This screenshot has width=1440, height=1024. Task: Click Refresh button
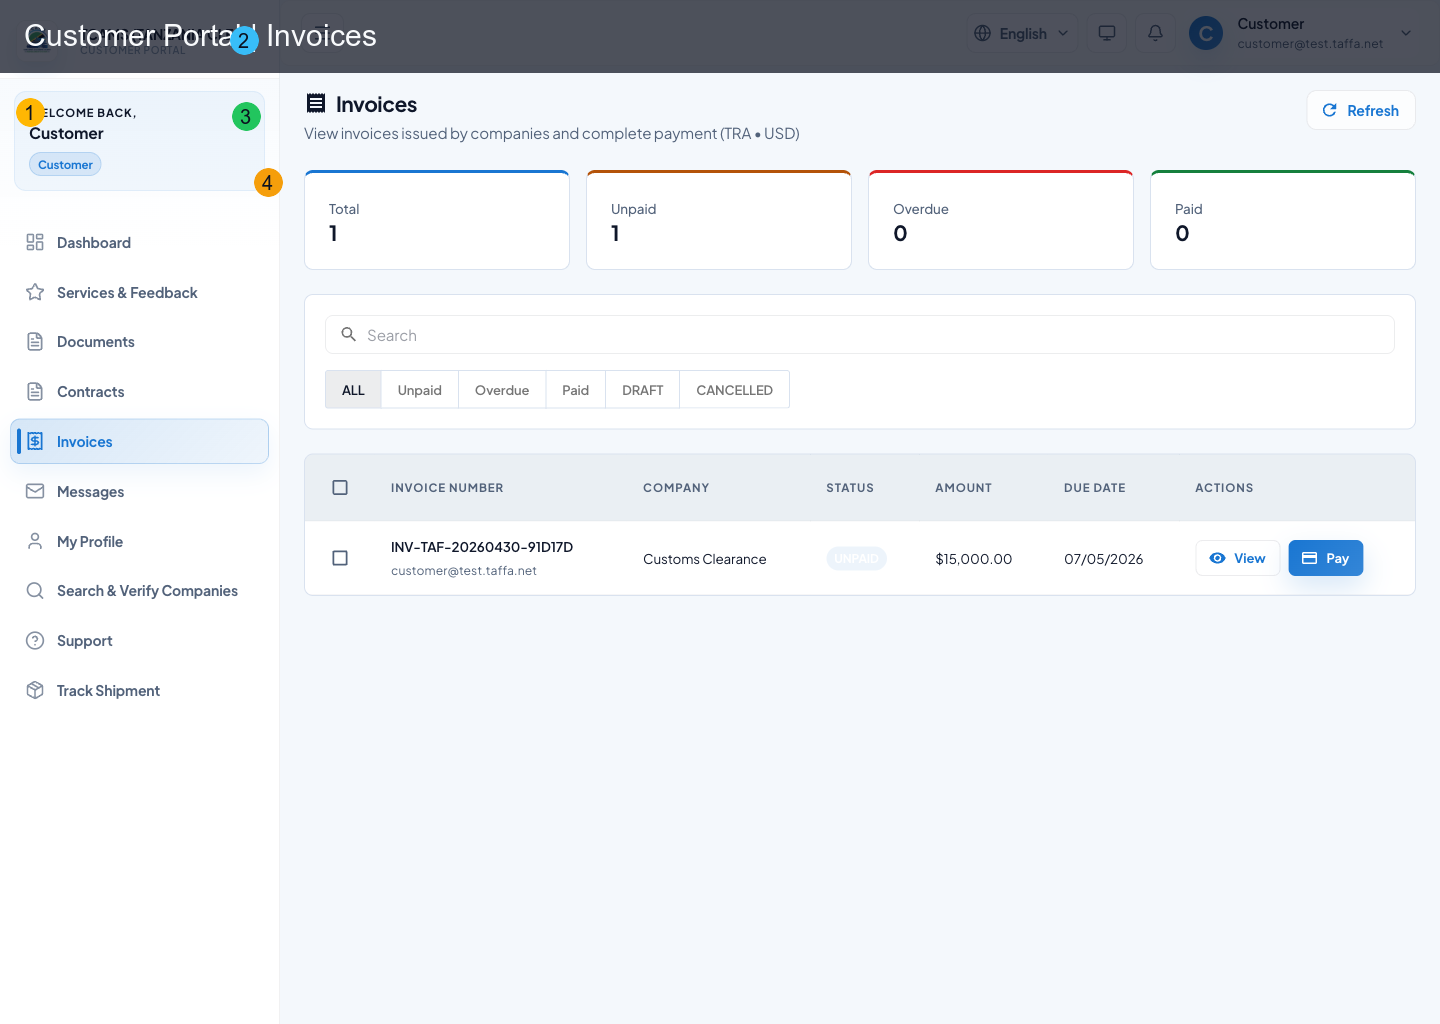click(1361, 111)
